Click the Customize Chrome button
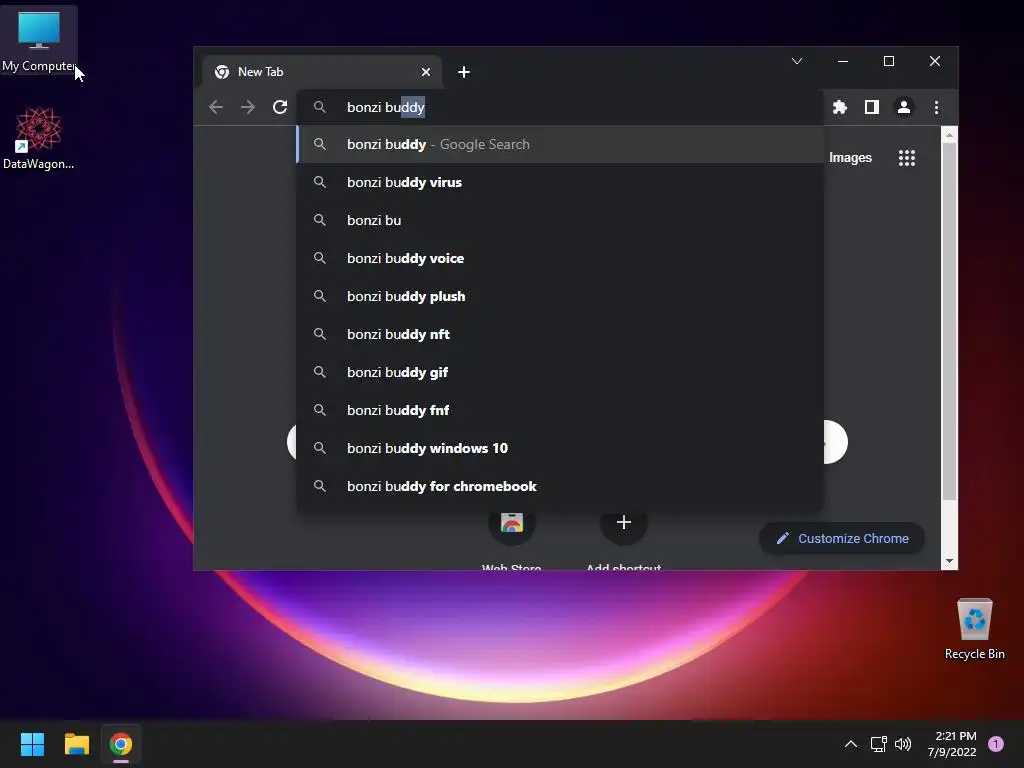This screenshot has width=1024, height=768. click(x=842, y=538)
